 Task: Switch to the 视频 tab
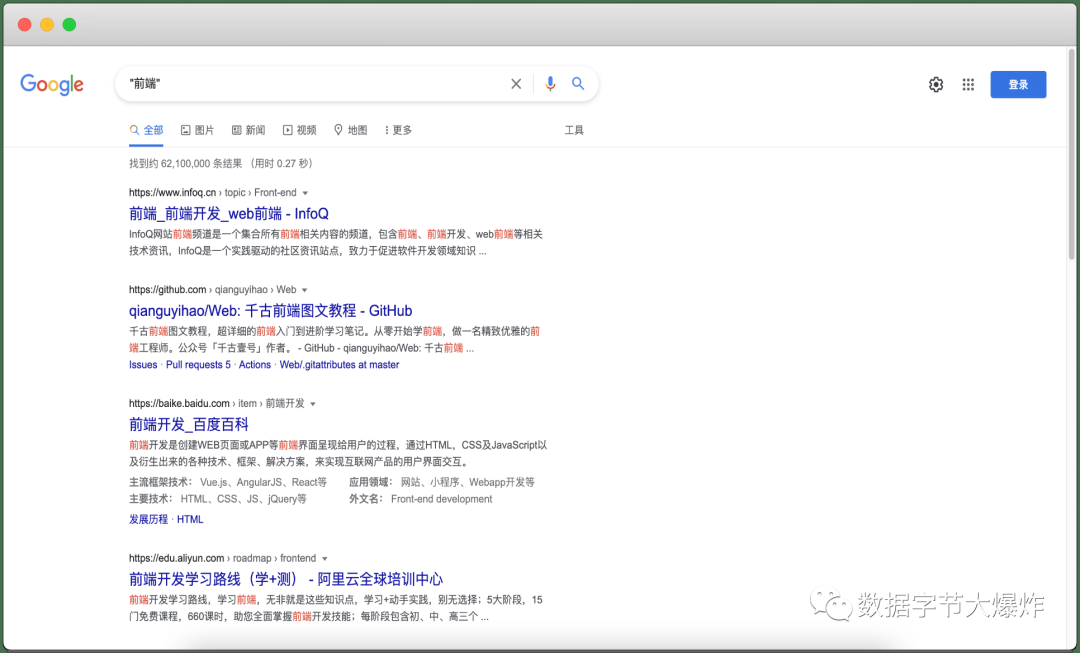coord(300,130)
